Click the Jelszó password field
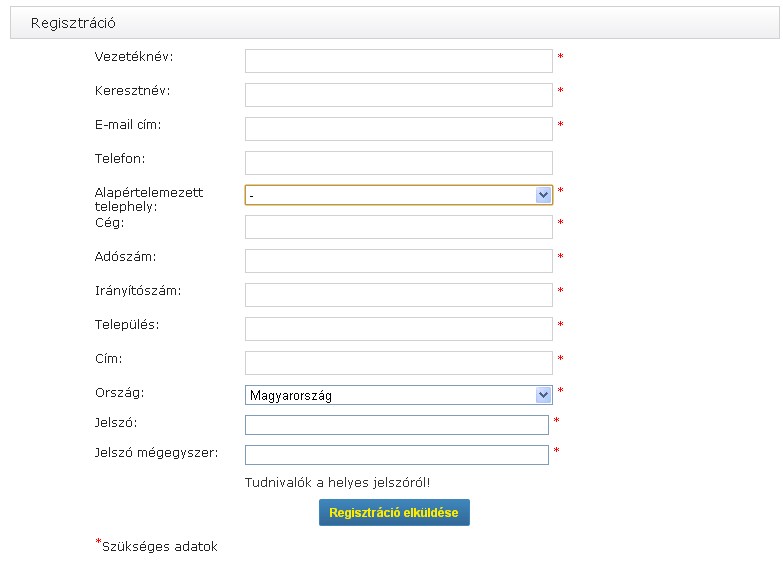783x585 pixels. 396,425
